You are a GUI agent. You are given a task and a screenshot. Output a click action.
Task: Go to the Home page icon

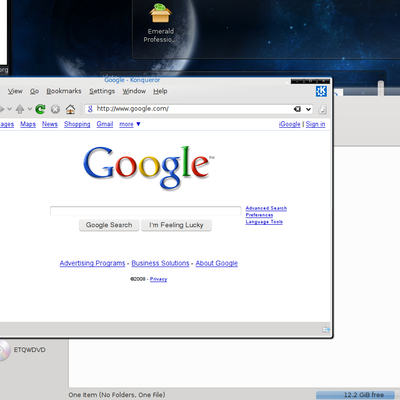(70, 109)
